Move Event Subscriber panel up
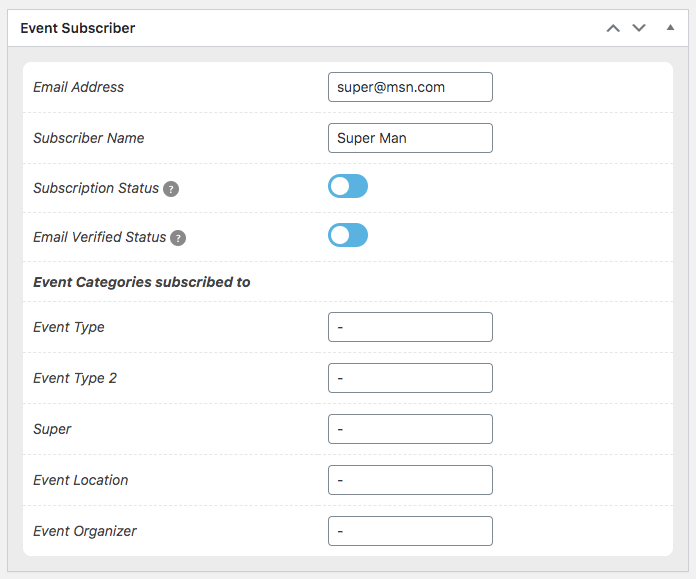 tap(613, 28)
